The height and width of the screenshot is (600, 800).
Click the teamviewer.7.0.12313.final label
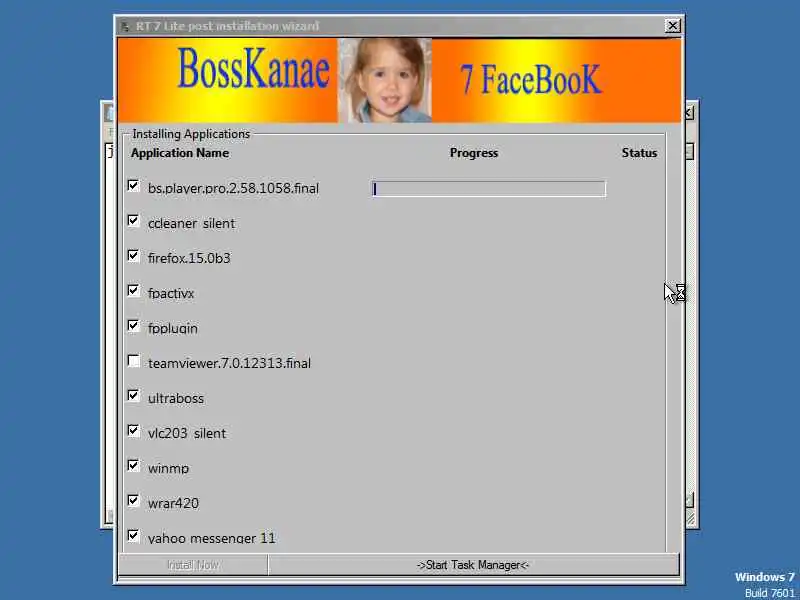229,363
